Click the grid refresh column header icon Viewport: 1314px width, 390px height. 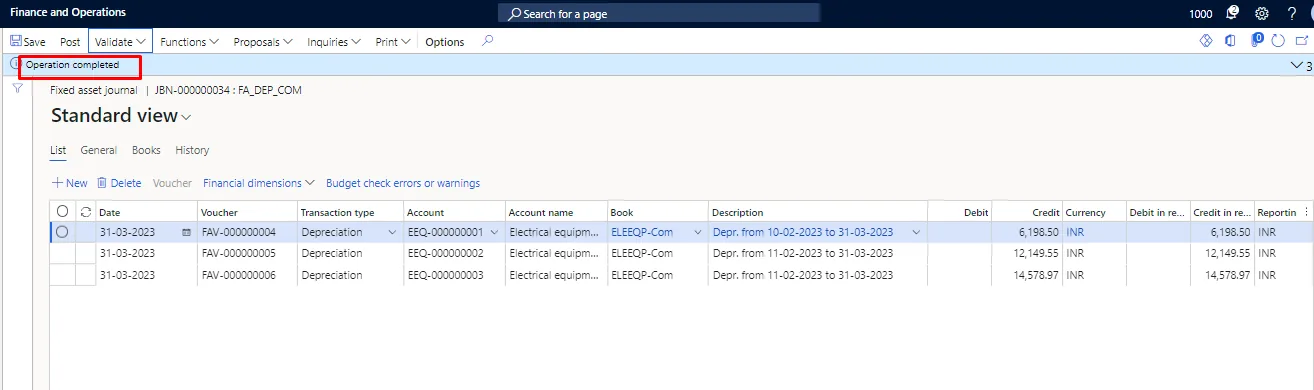(85, 212)
